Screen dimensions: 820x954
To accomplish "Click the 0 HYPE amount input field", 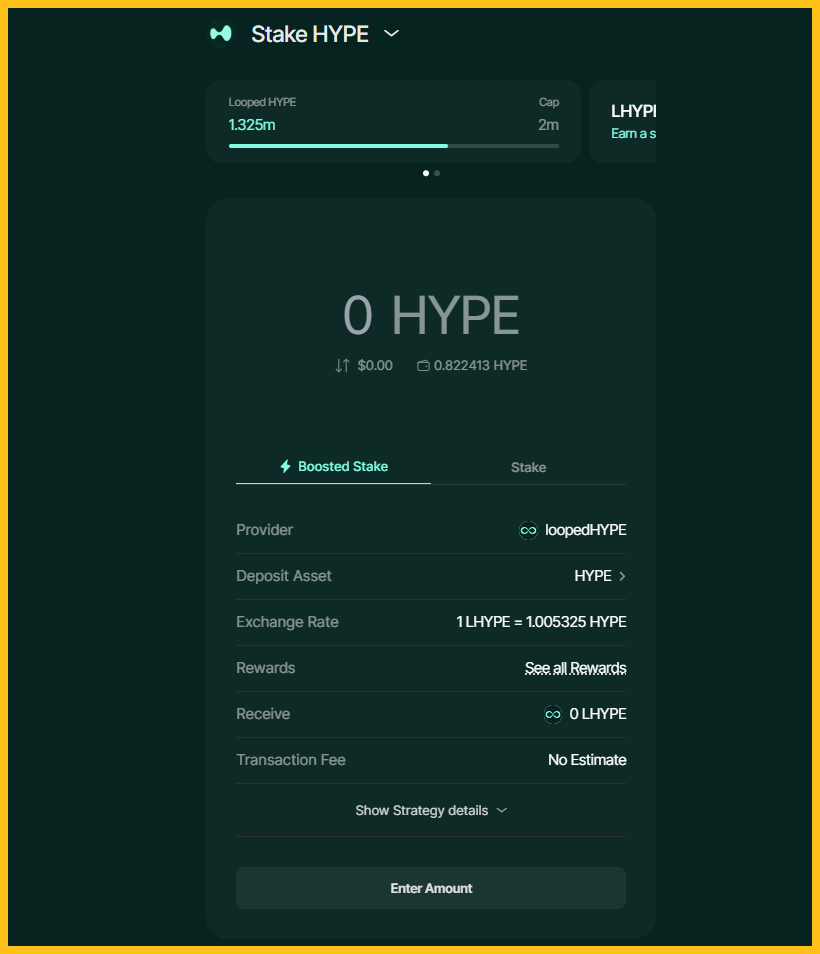I will [x=431, y=313].
